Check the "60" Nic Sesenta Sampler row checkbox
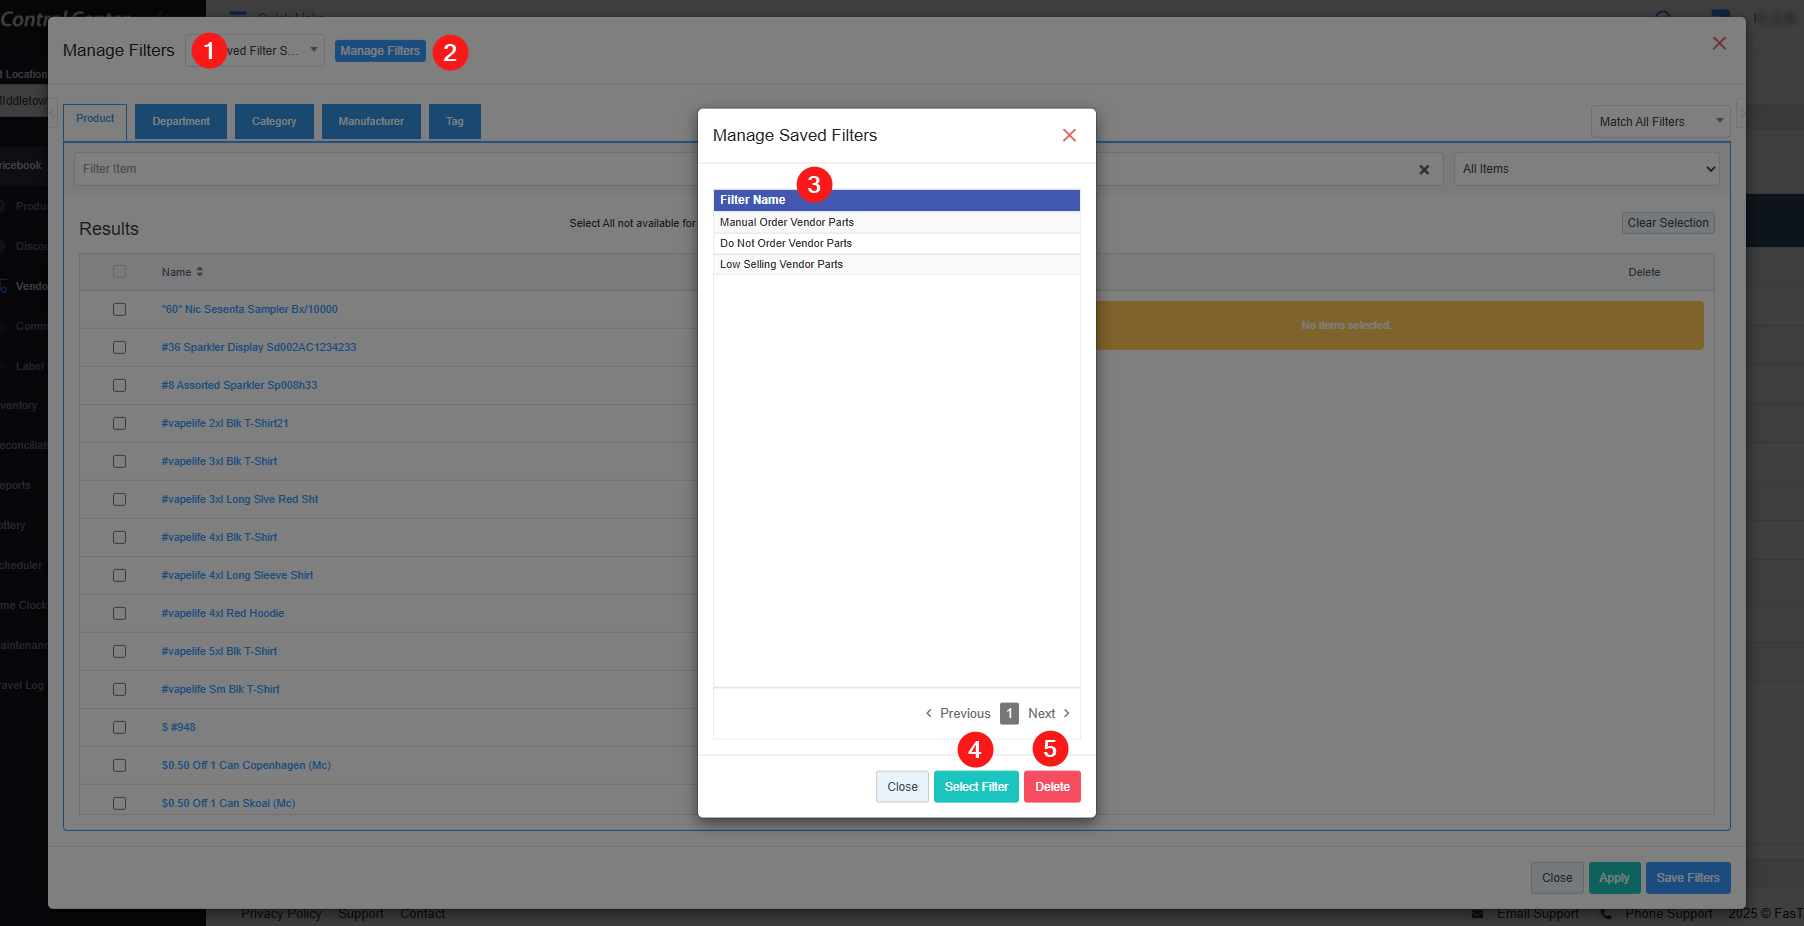This screenshot has width=1804, height=926. coord(120,310)
